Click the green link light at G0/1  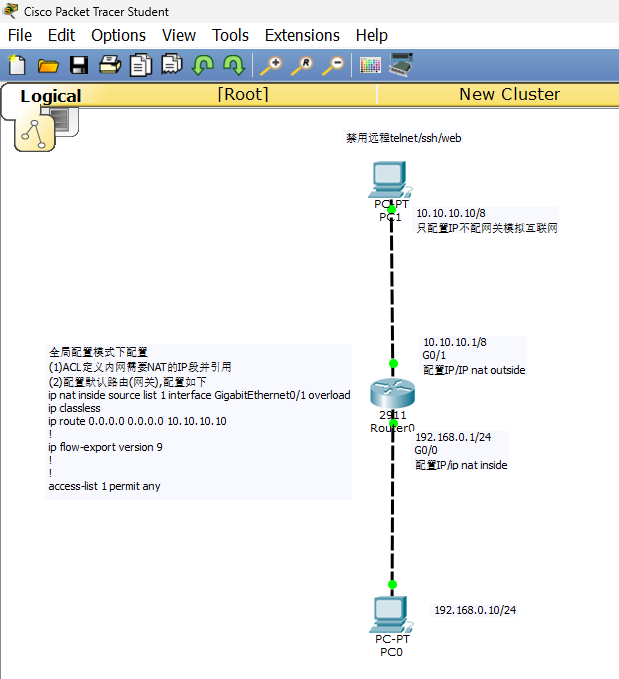click(393, 363)
